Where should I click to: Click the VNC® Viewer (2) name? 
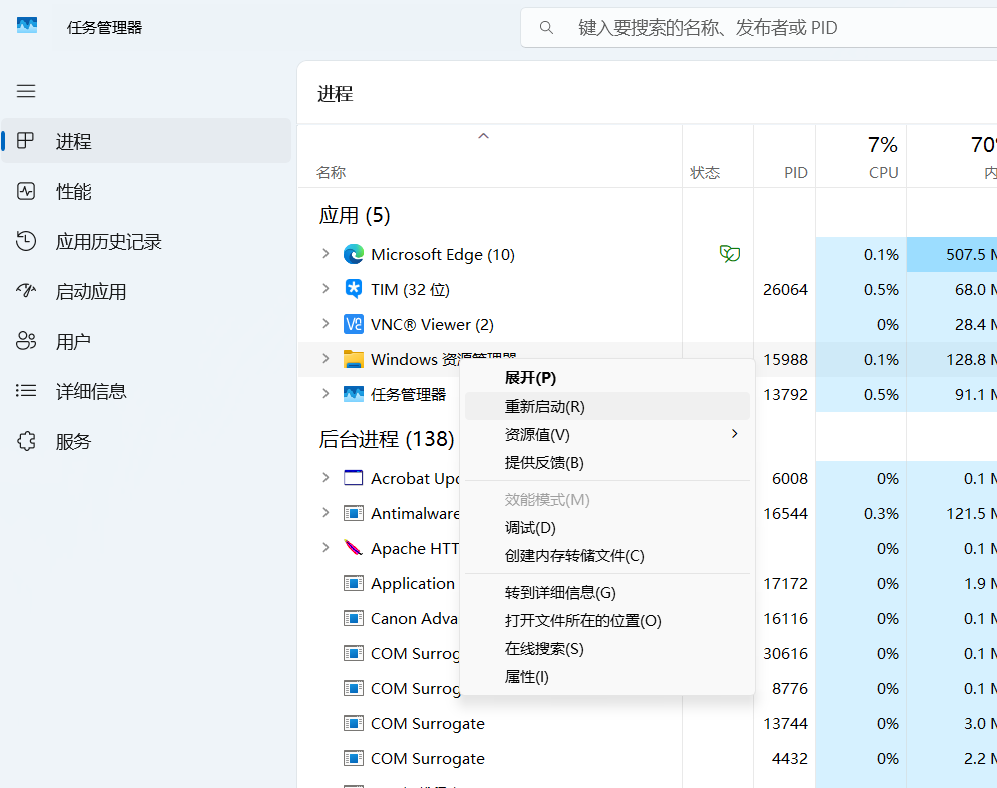tap(432, 324)
